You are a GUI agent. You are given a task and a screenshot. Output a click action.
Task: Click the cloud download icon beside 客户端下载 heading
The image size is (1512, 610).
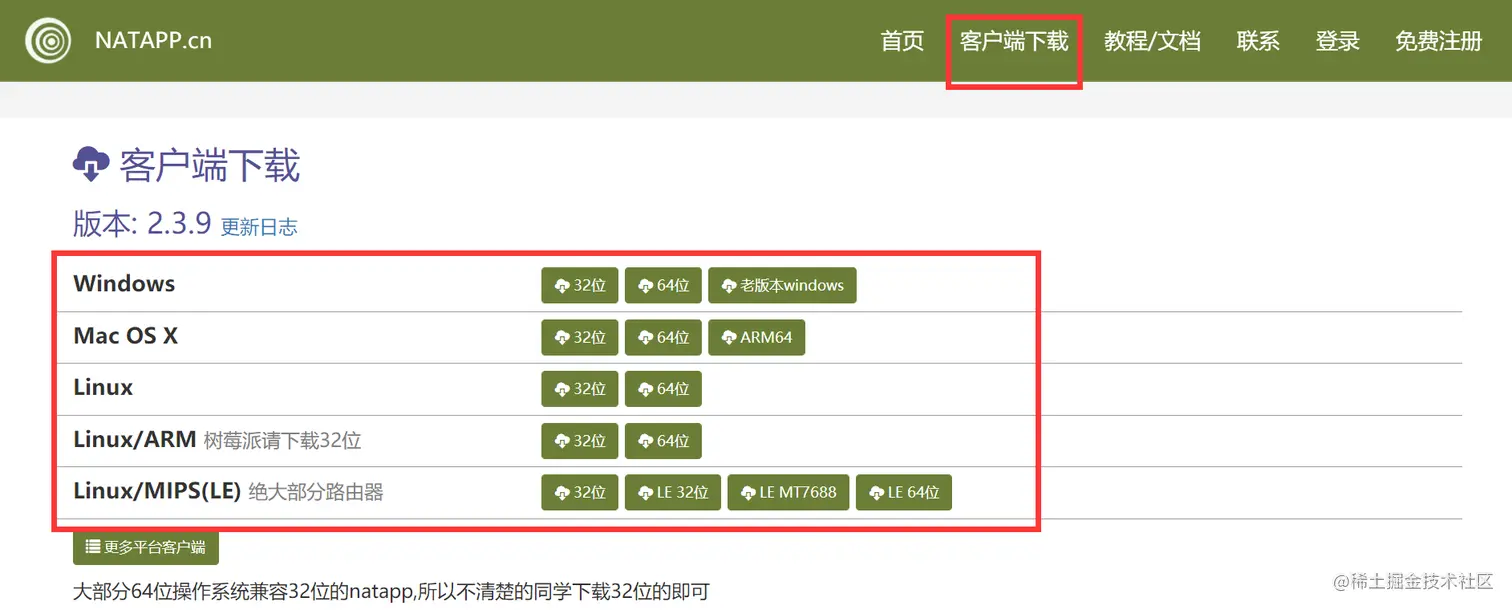coord(91,164)
